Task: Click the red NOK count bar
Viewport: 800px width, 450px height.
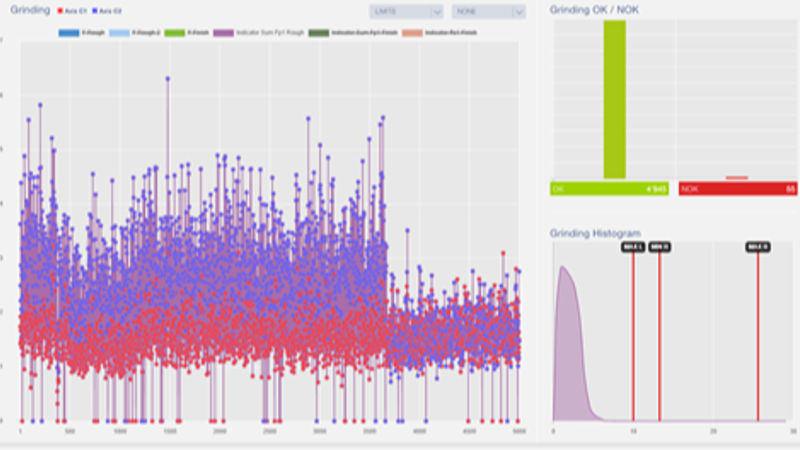Action: tap(738, 189)
